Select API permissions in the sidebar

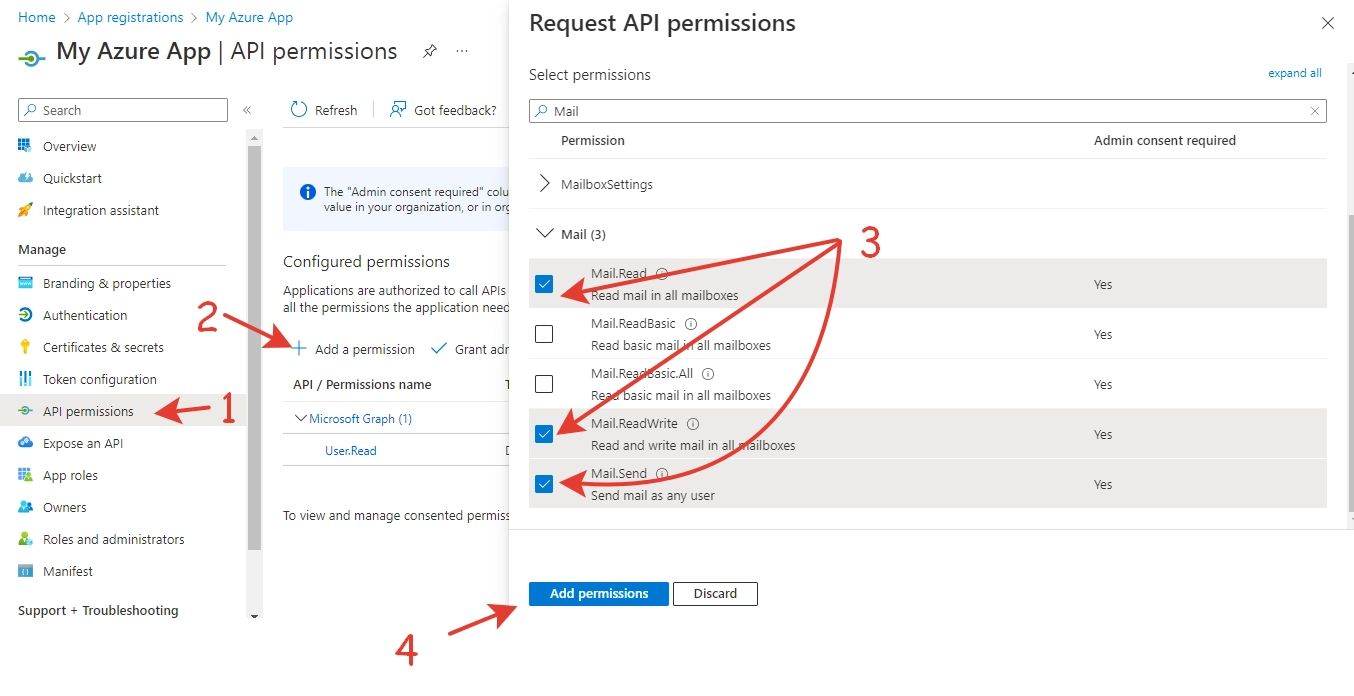(88, 411)
